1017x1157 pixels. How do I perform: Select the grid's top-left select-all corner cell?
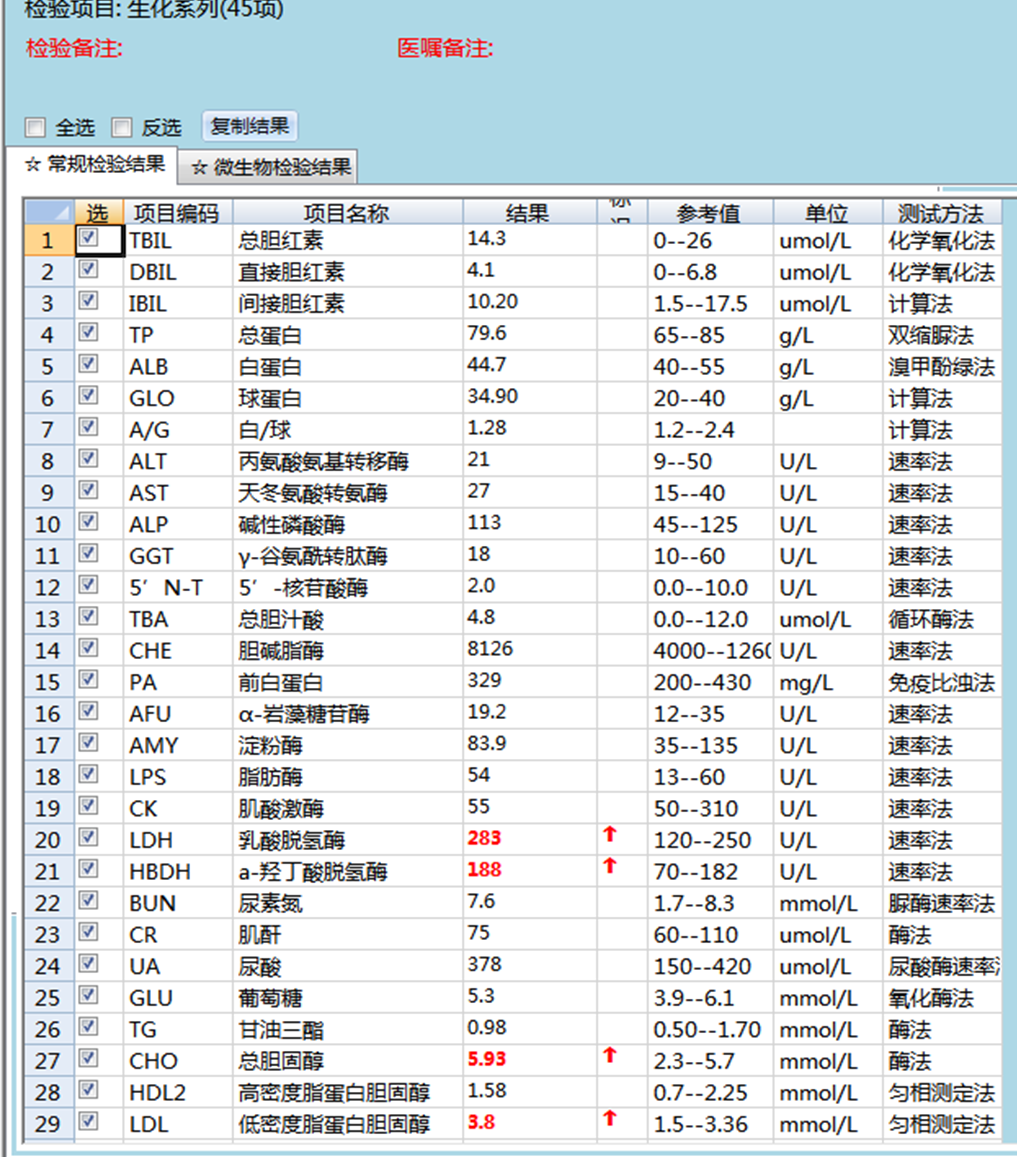pos(49,213)
